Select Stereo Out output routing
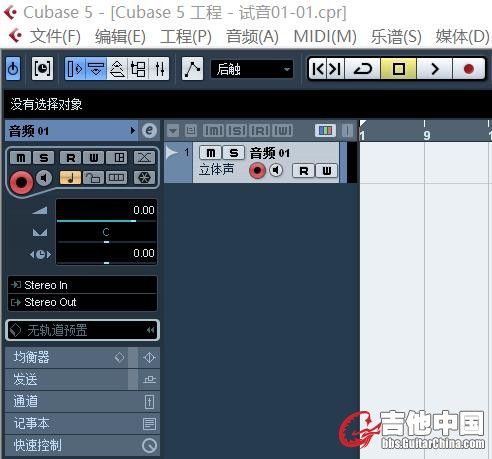The height and width of the screenshot is (459, 492). pyautogui.click(x=82, y=302)
